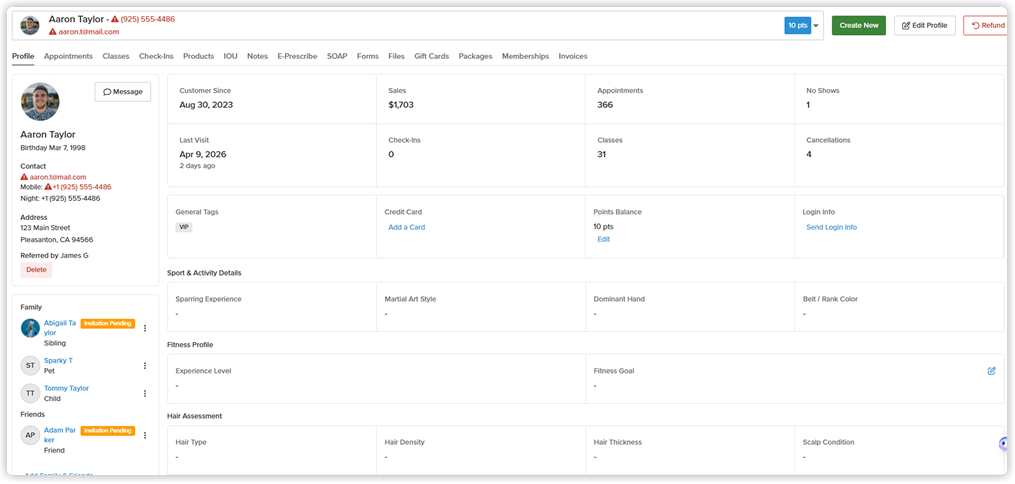The image size is (1015, 484).
Task: Switch to the Appointments tab
Action: click(68, 56)
